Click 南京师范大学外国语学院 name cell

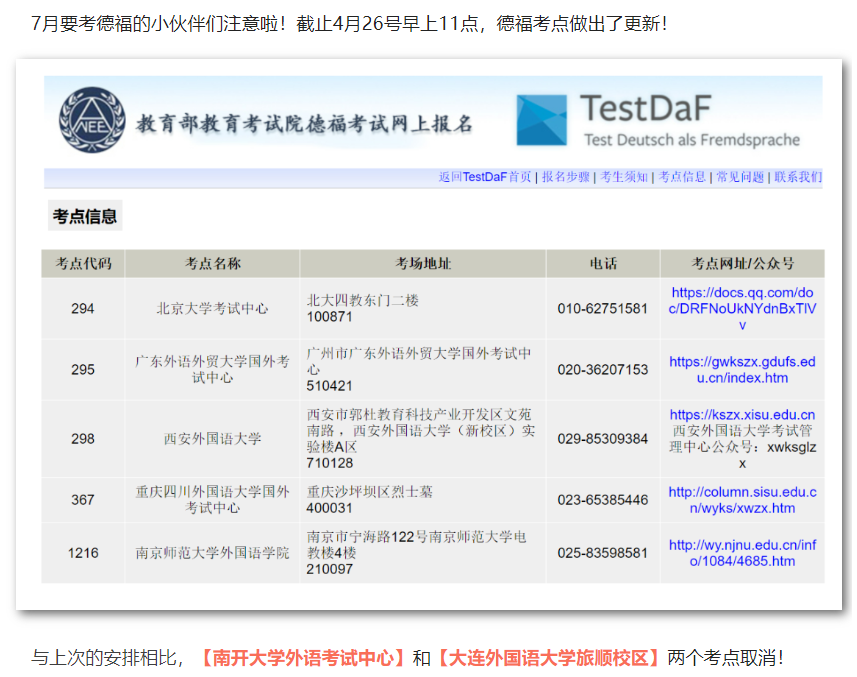tap(213, 553)
